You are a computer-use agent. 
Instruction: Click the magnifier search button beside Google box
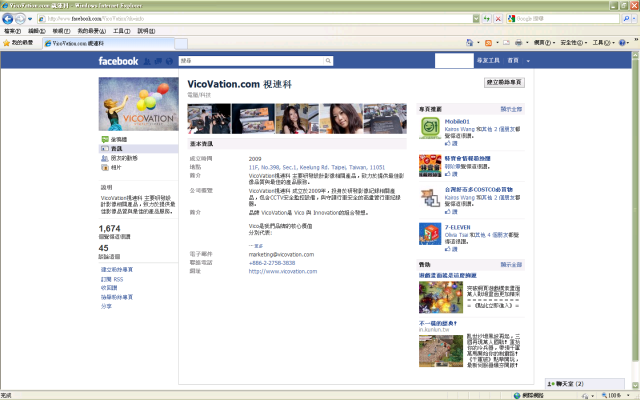pos(626,19)
